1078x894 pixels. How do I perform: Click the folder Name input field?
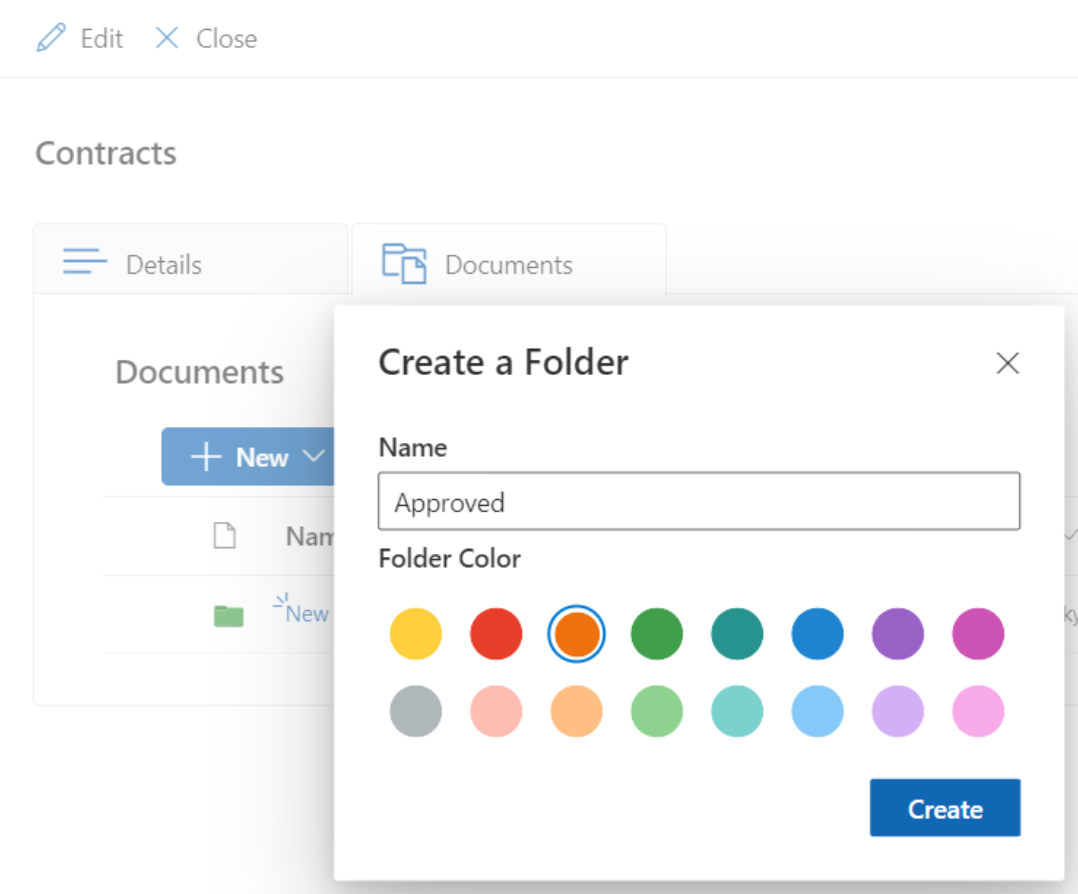click(x=698, y=501)
